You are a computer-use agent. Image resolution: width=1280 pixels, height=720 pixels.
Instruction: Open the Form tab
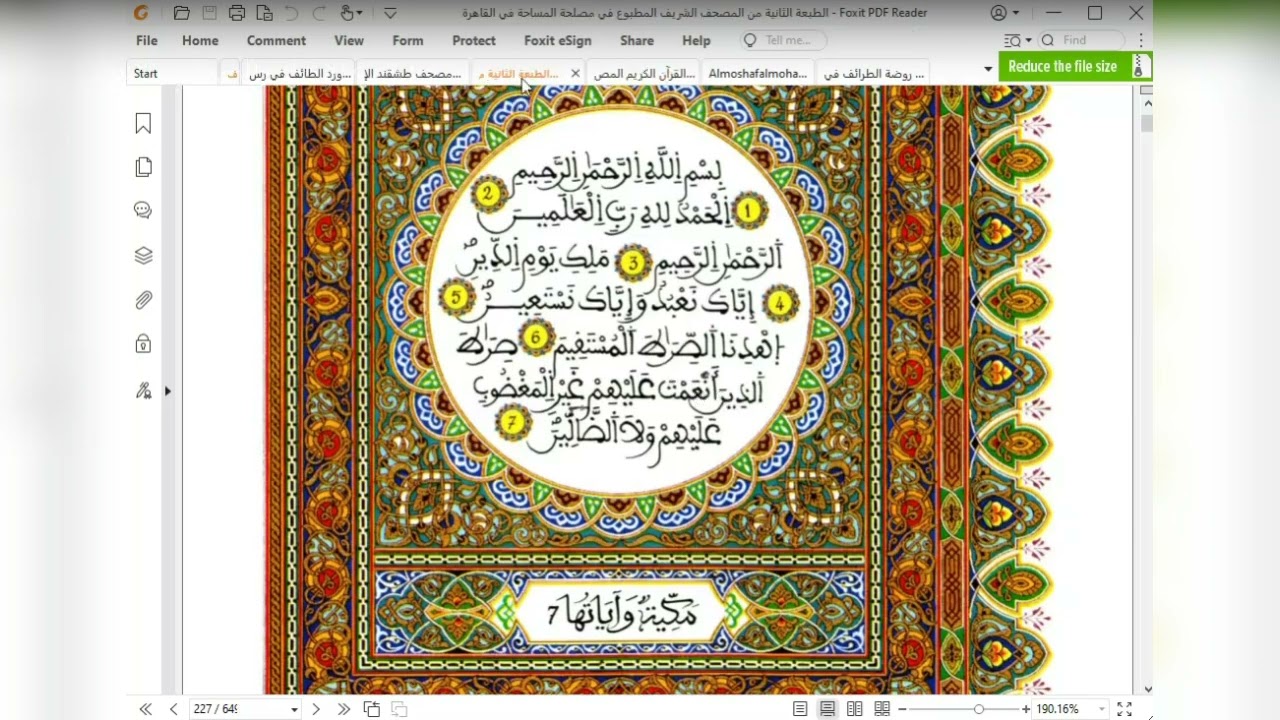pos(408,41)
